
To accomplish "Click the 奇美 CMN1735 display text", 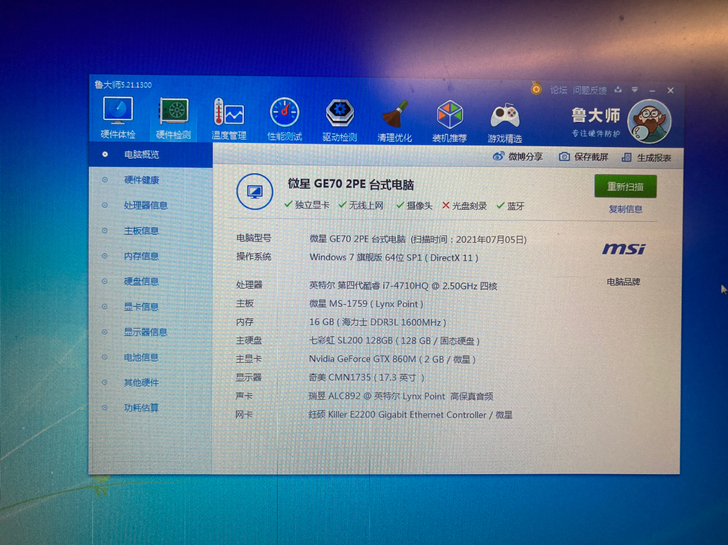I will 367,377.
